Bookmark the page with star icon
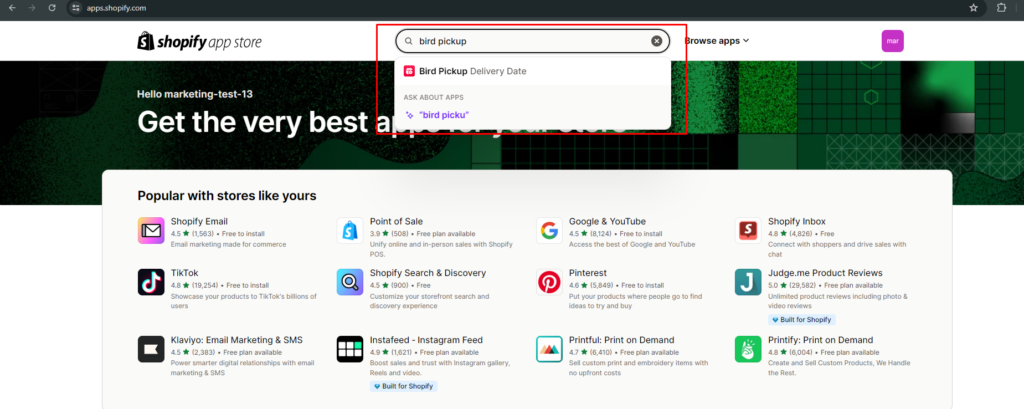The width and height of the screenshot is (1024, 409). 973,8
